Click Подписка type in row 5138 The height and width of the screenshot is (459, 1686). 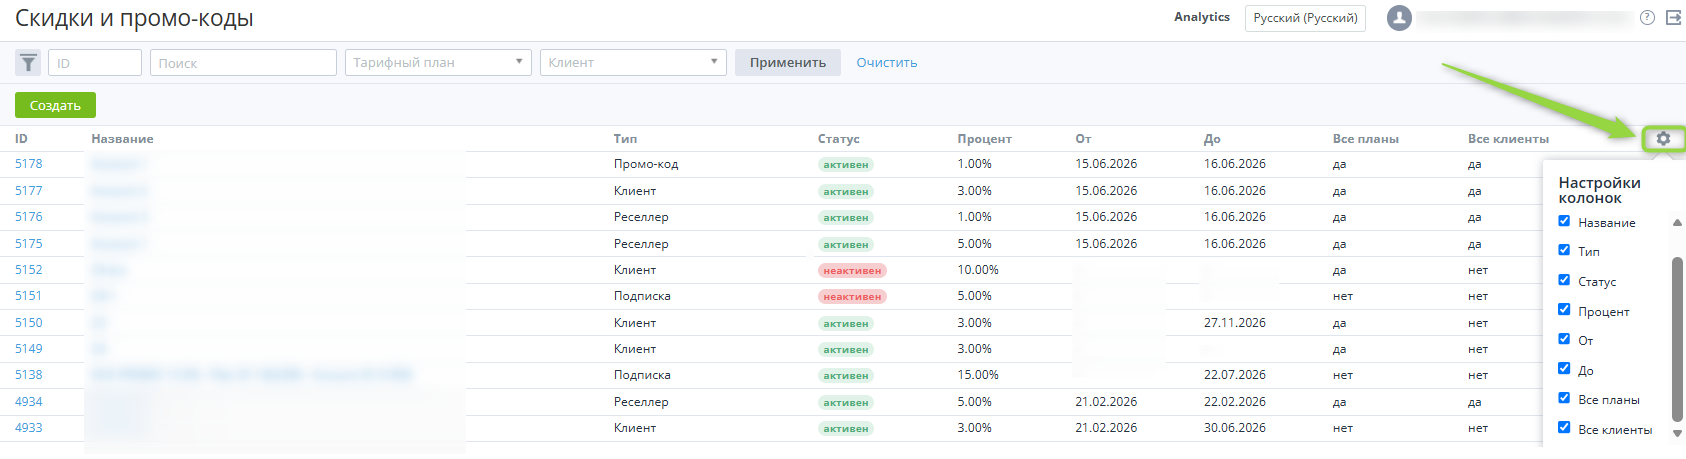pyautogui.click(x=642, y=375)
